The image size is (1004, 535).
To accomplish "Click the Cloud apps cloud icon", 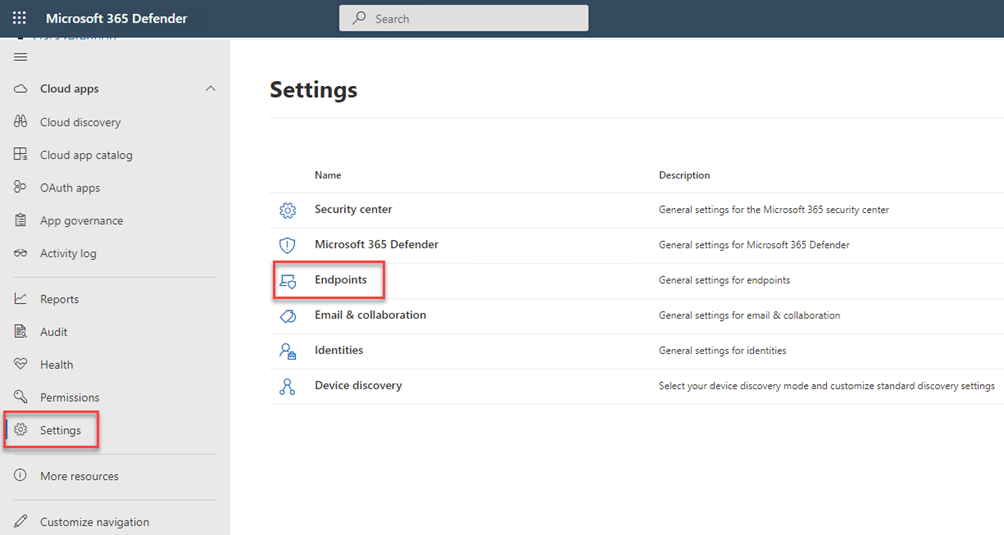I will [20, 88].
